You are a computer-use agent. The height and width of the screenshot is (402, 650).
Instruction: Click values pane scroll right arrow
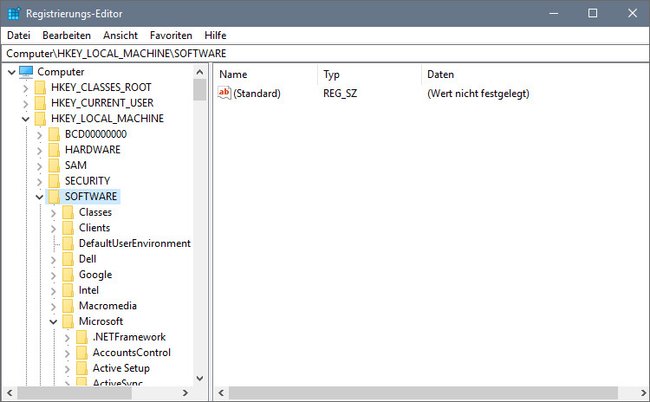(x=643, y=392)
